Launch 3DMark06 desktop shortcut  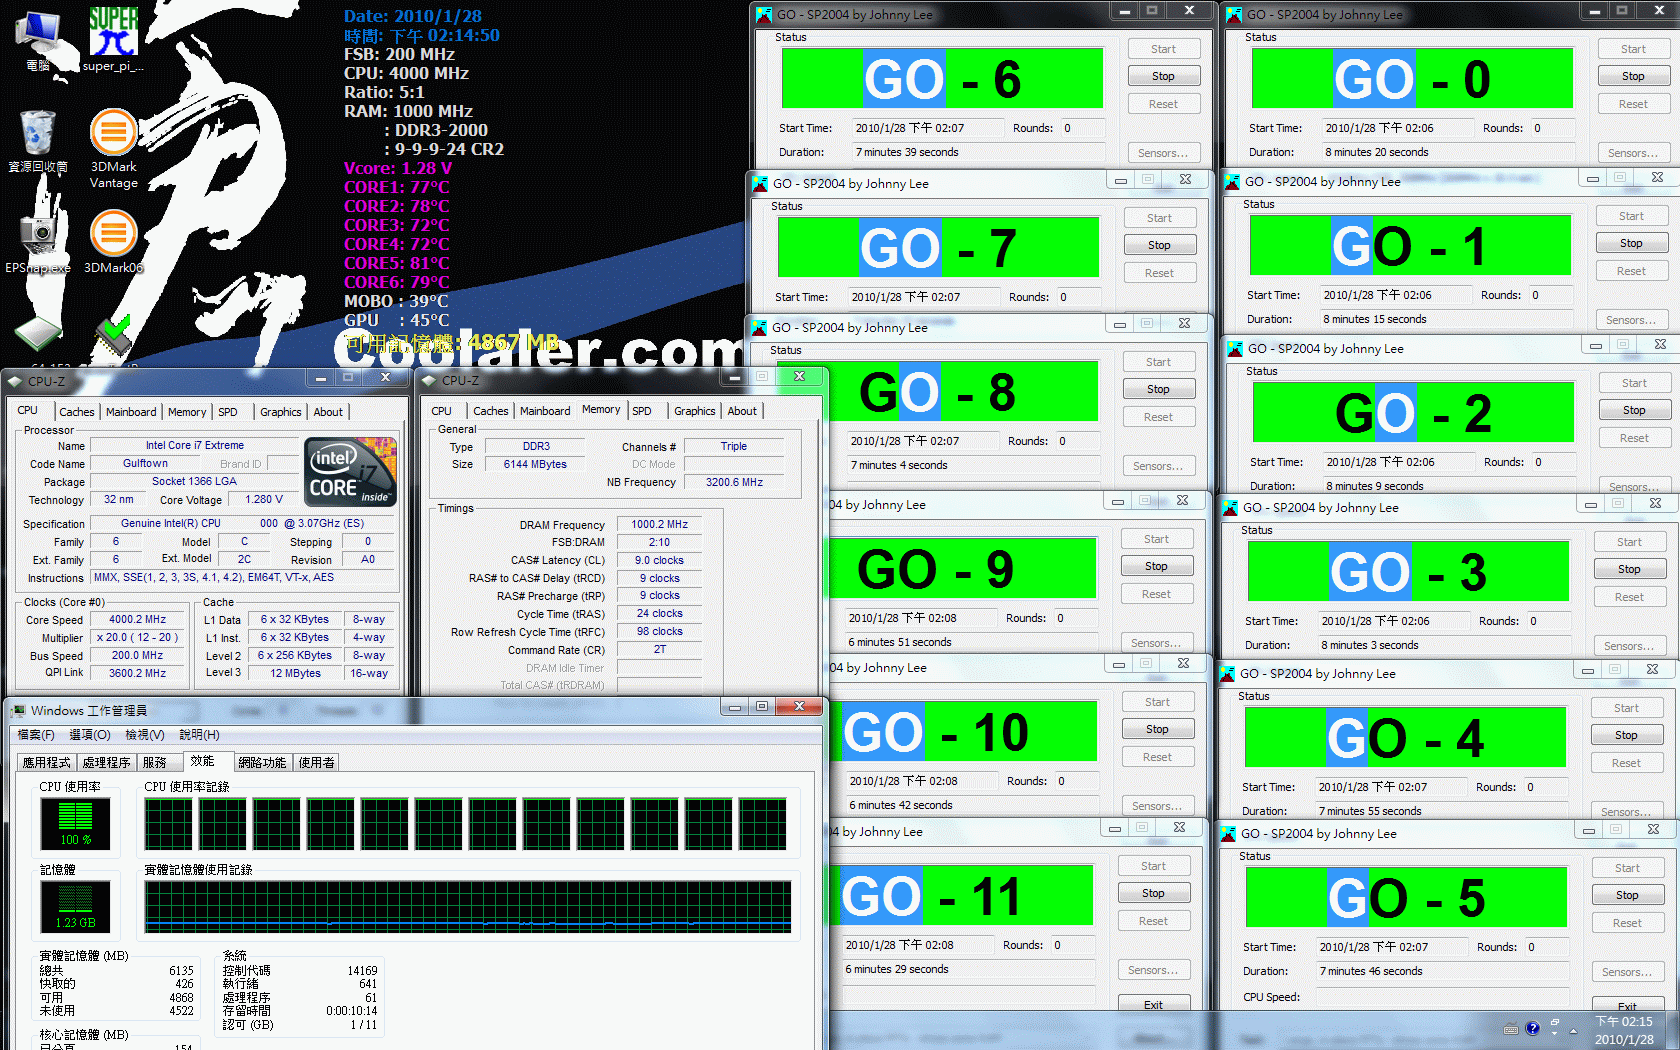(113, 241)
